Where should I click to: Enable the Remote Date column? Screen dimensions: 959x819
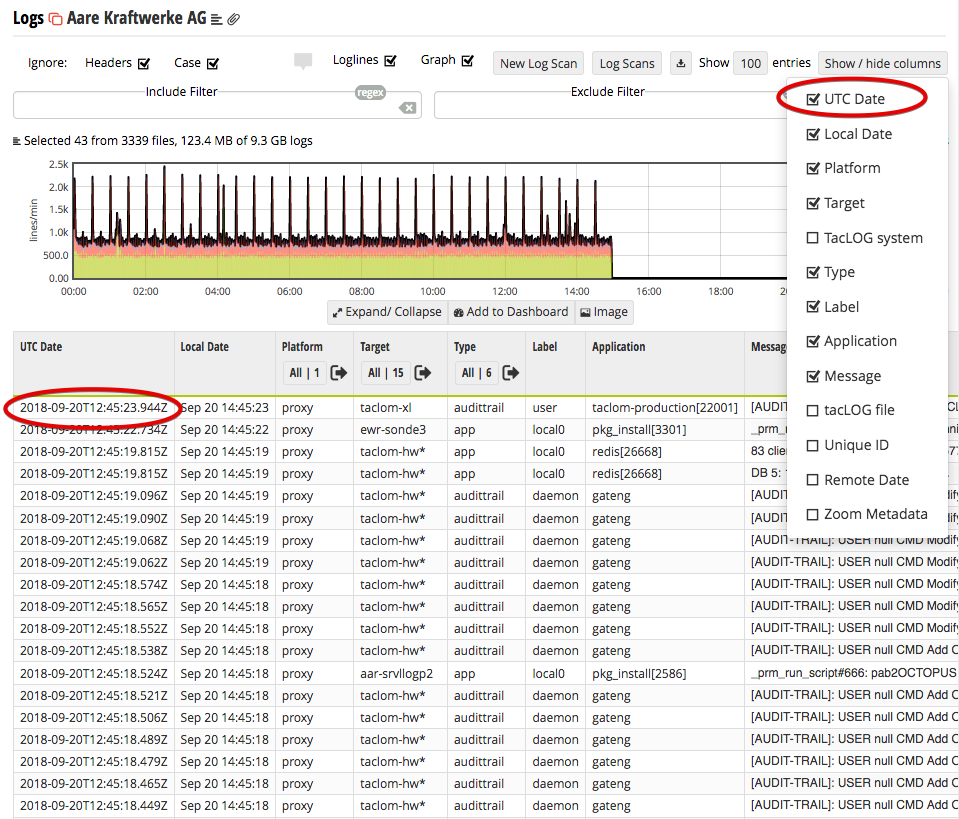(x=813, y=480)
